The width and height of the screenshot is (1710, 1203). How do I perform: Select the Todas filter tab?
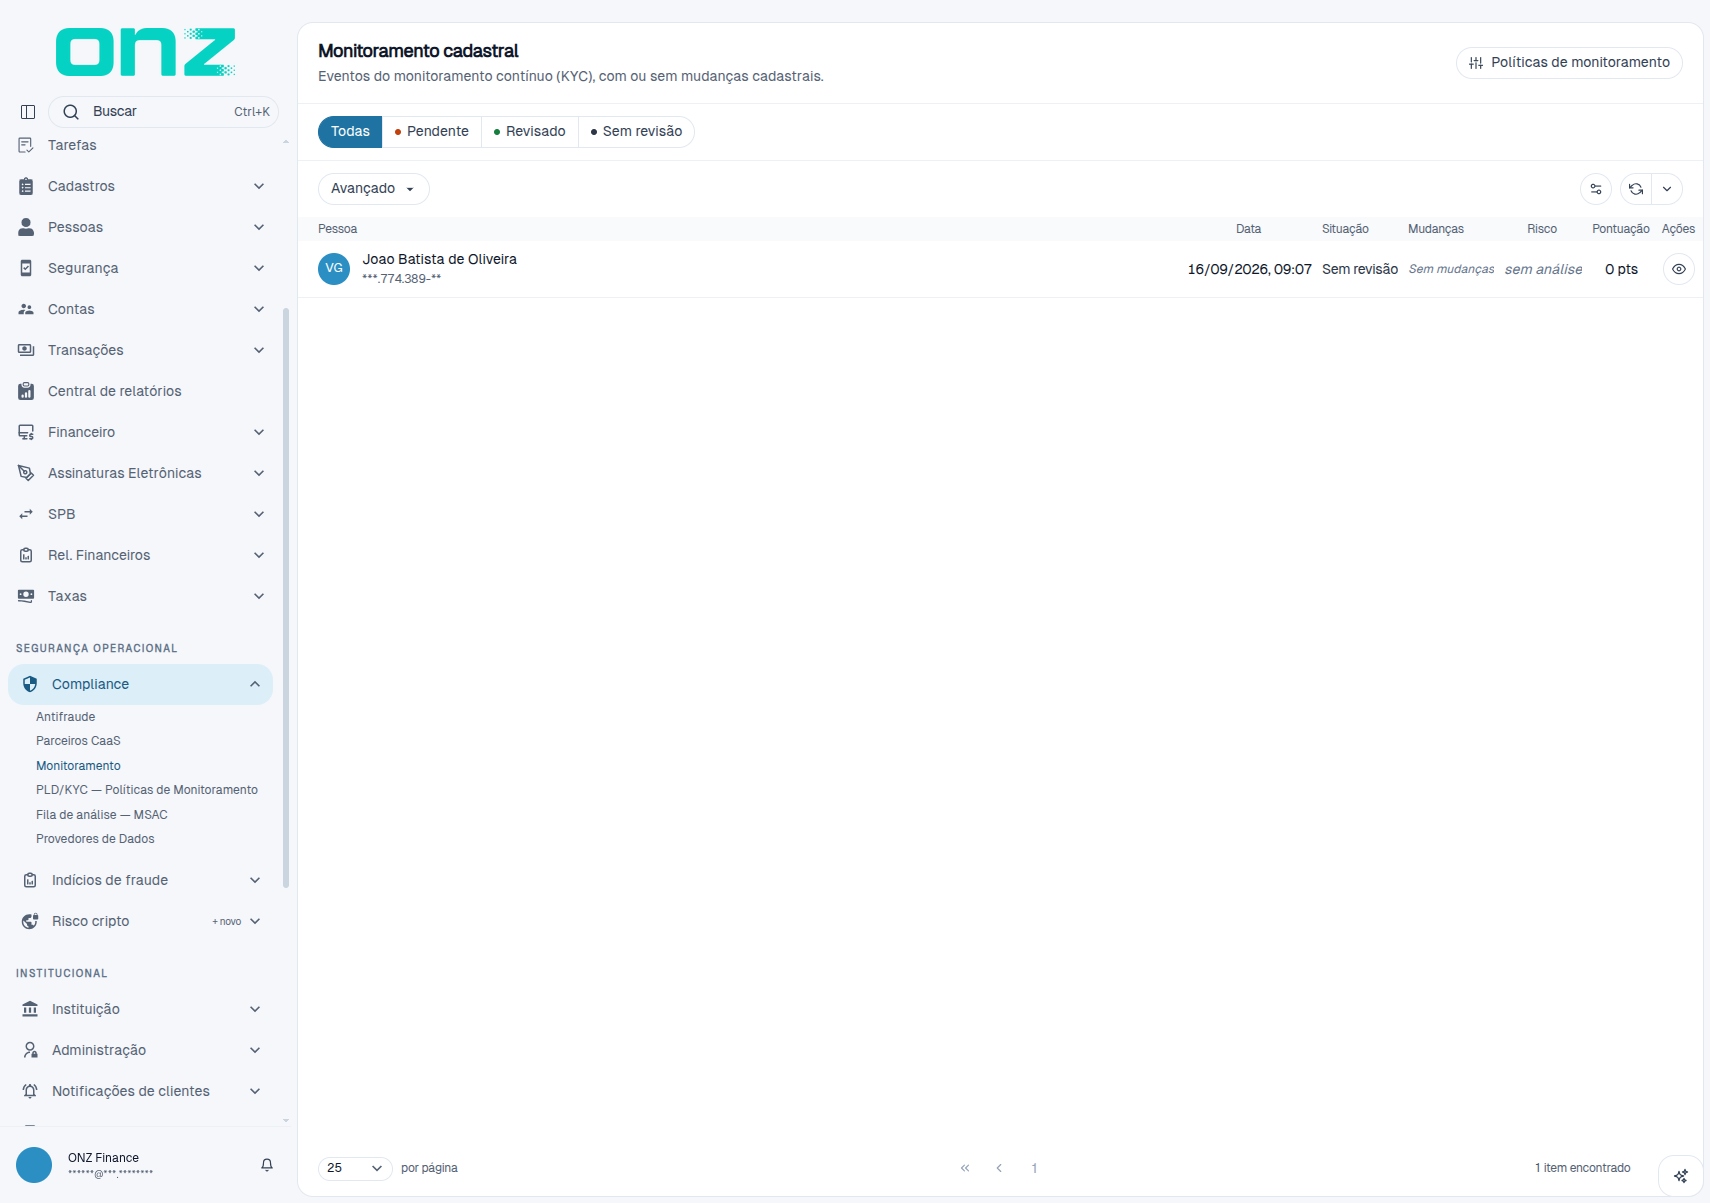(350, 131)
